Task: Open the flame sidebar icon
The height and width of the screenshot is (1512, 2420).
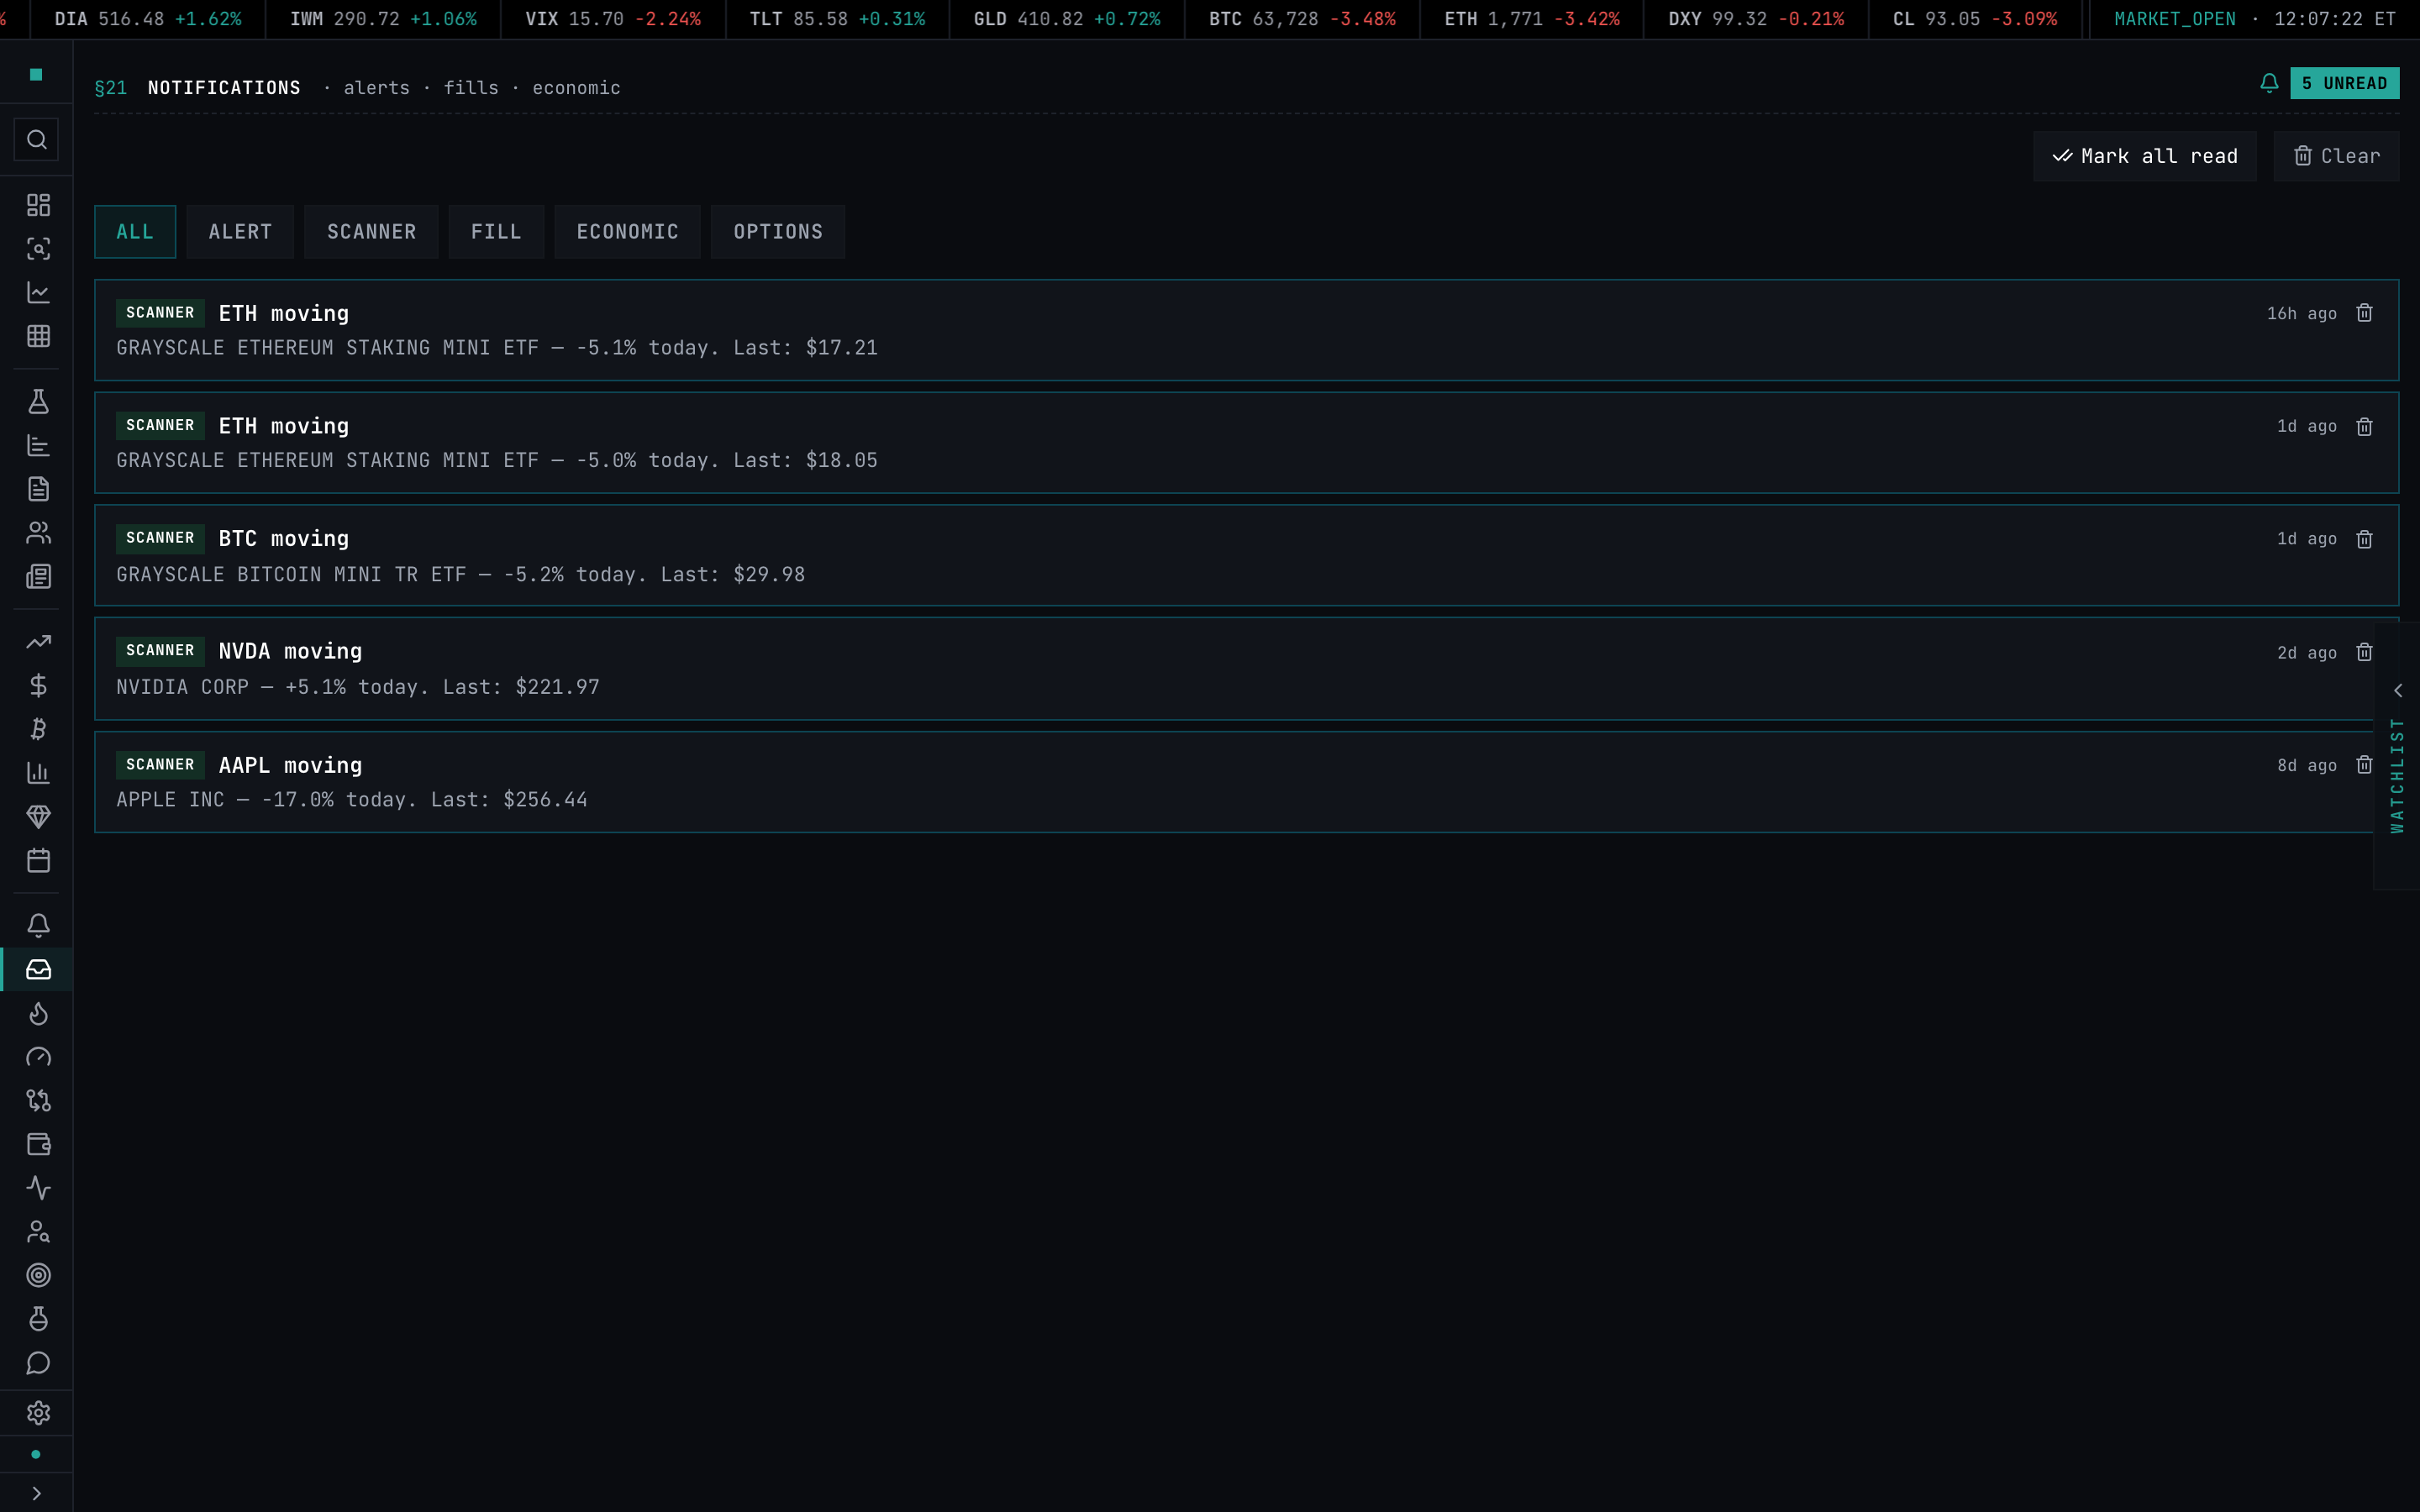Action: coord(38,1014)
